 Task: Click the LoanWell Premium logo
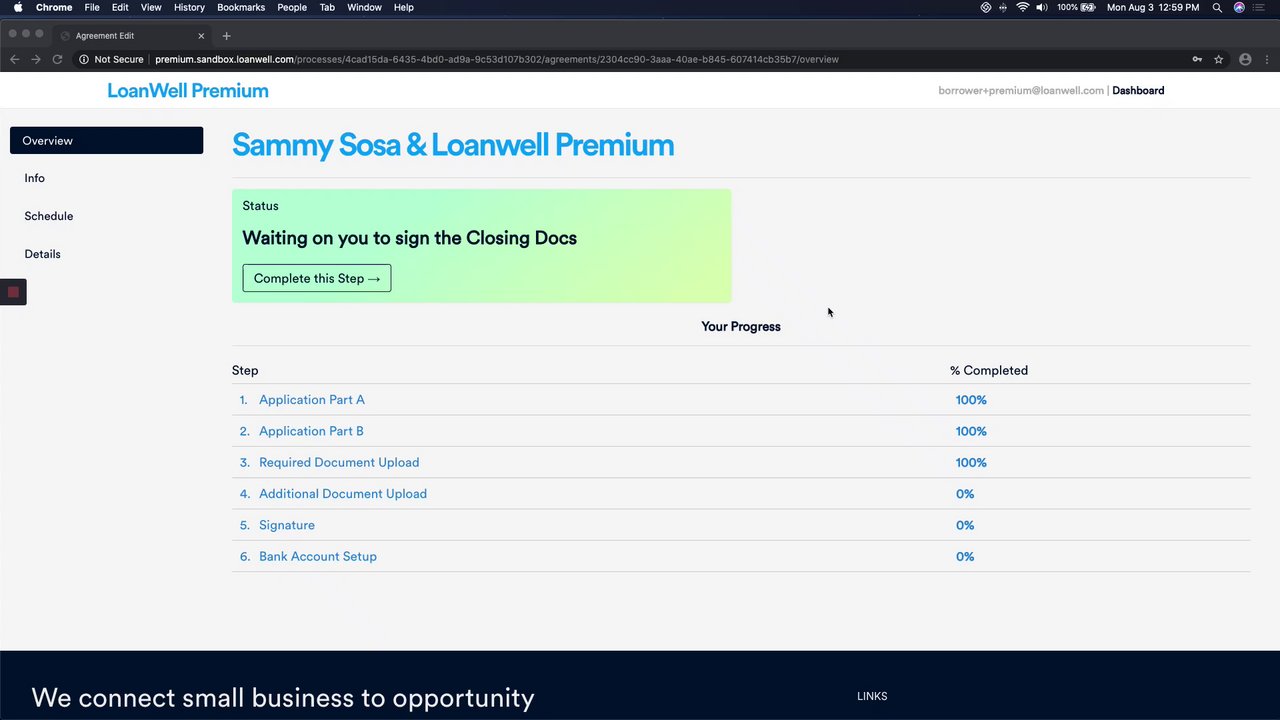(188, 90)
